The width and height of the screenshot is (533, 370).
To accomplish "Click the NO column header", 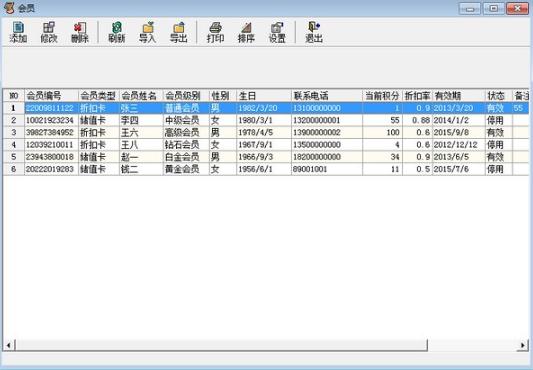I will click(x=14, y=96).
